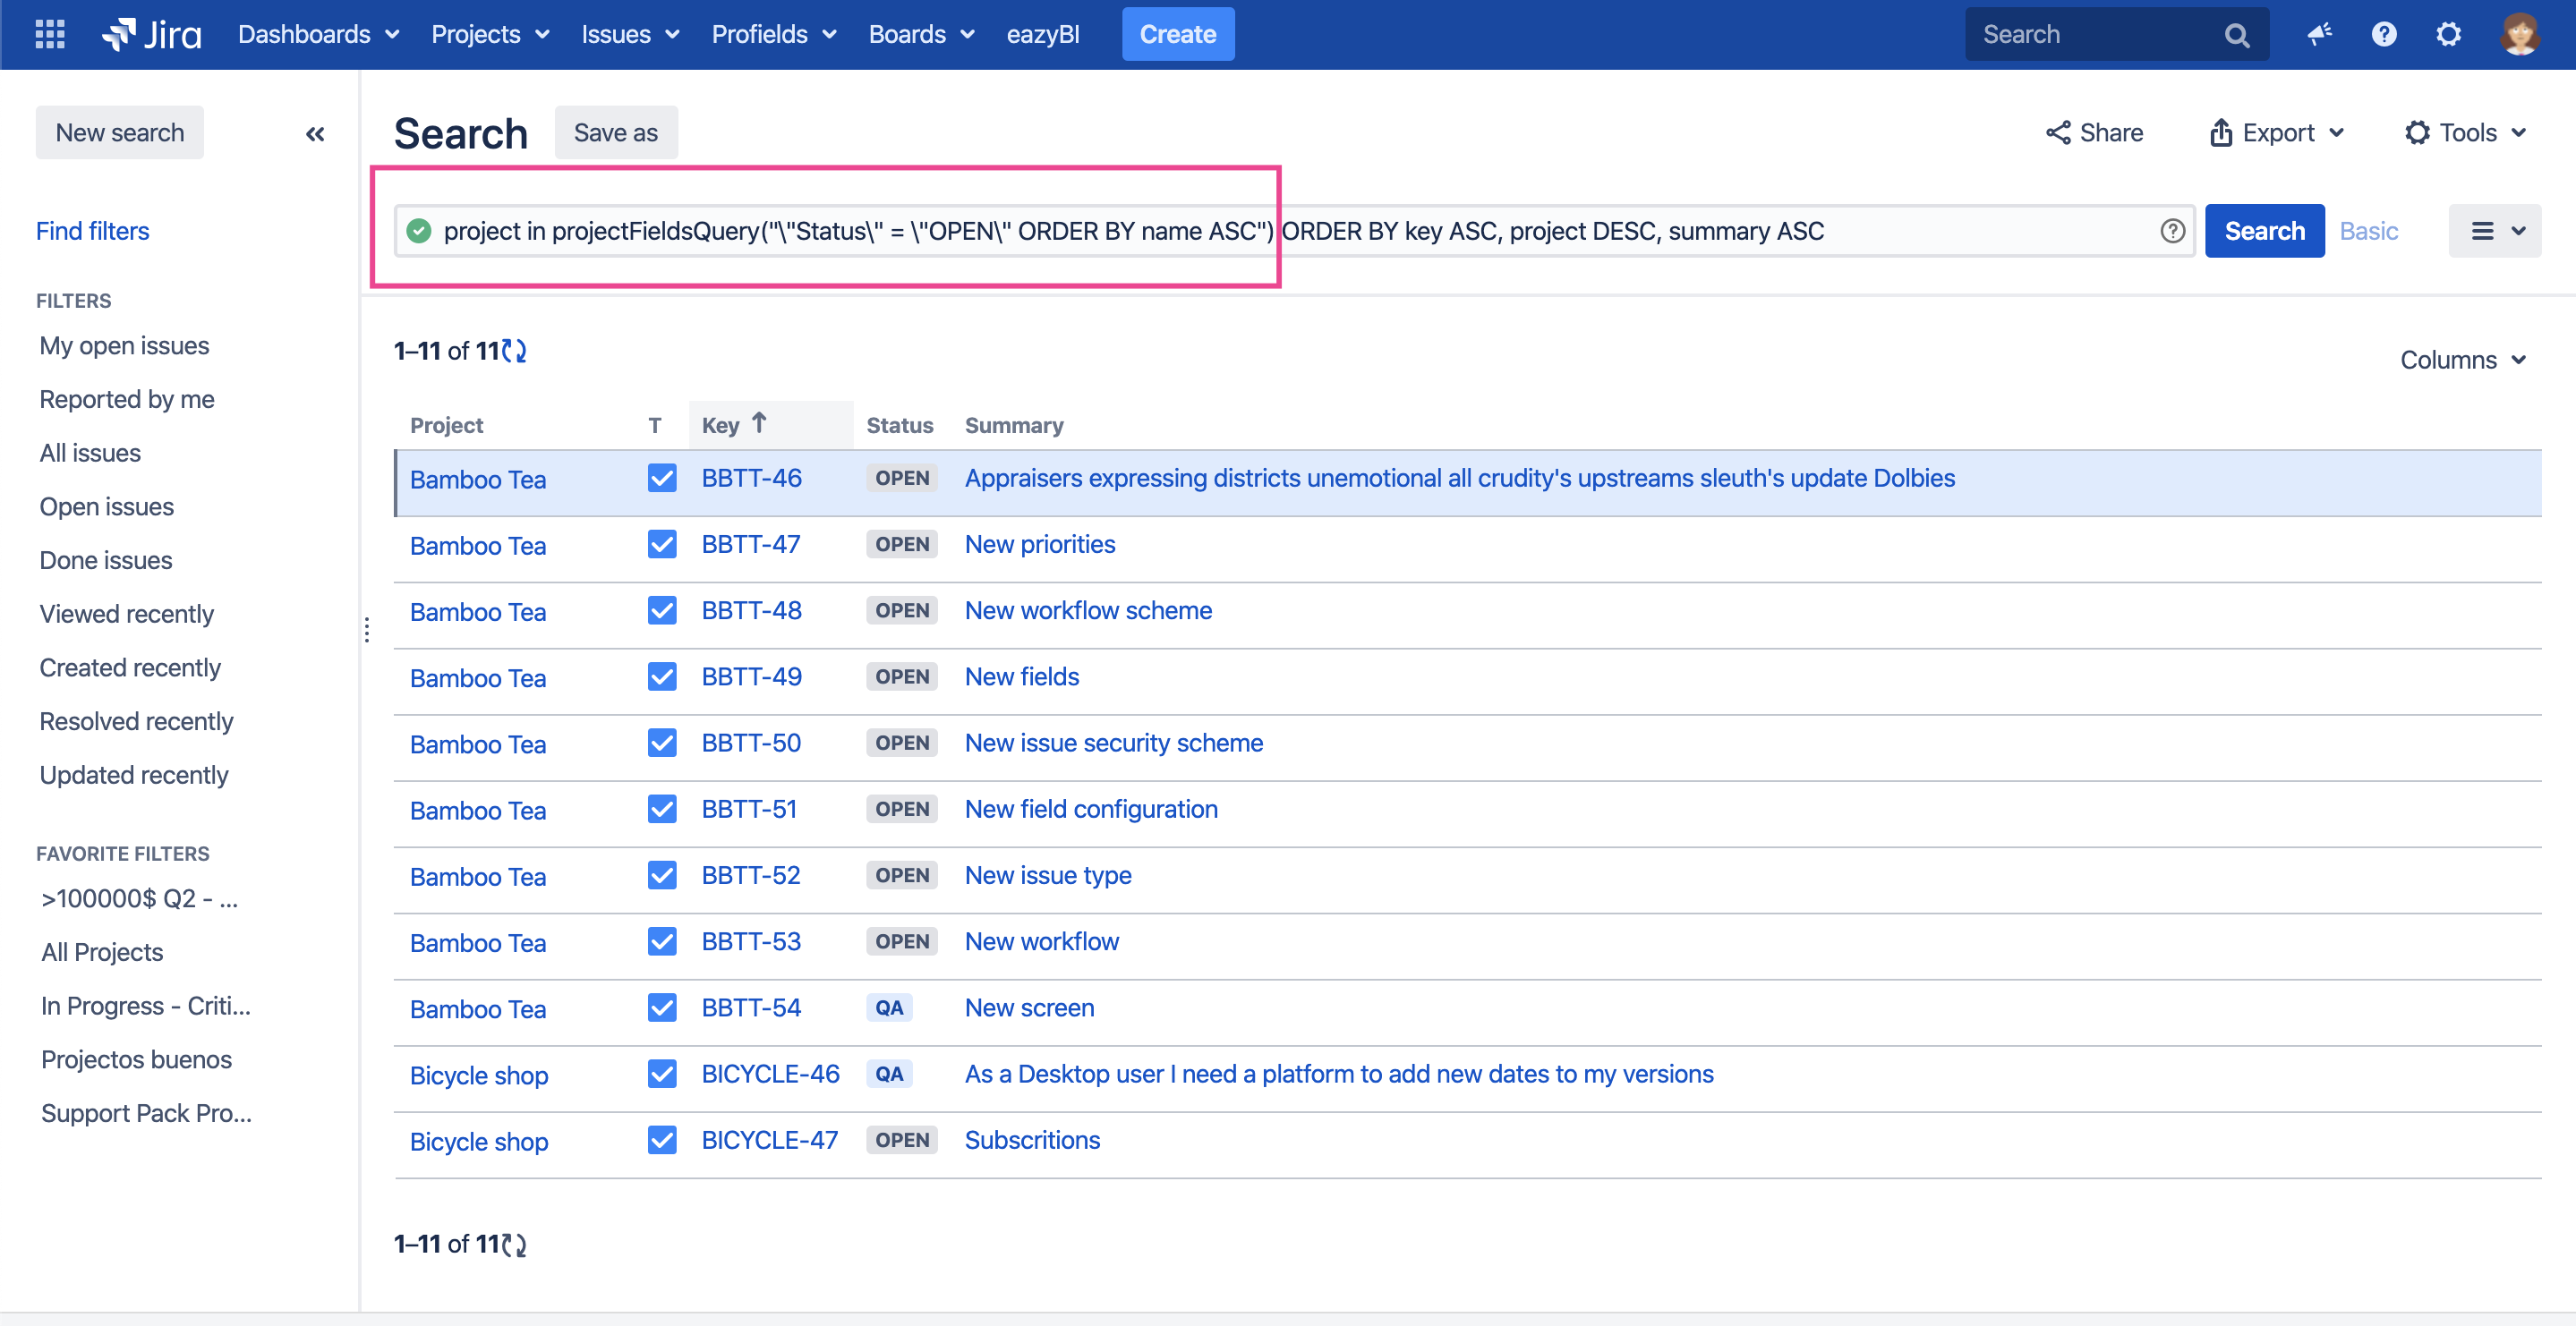Select Updated recently filter

[134, 775]
